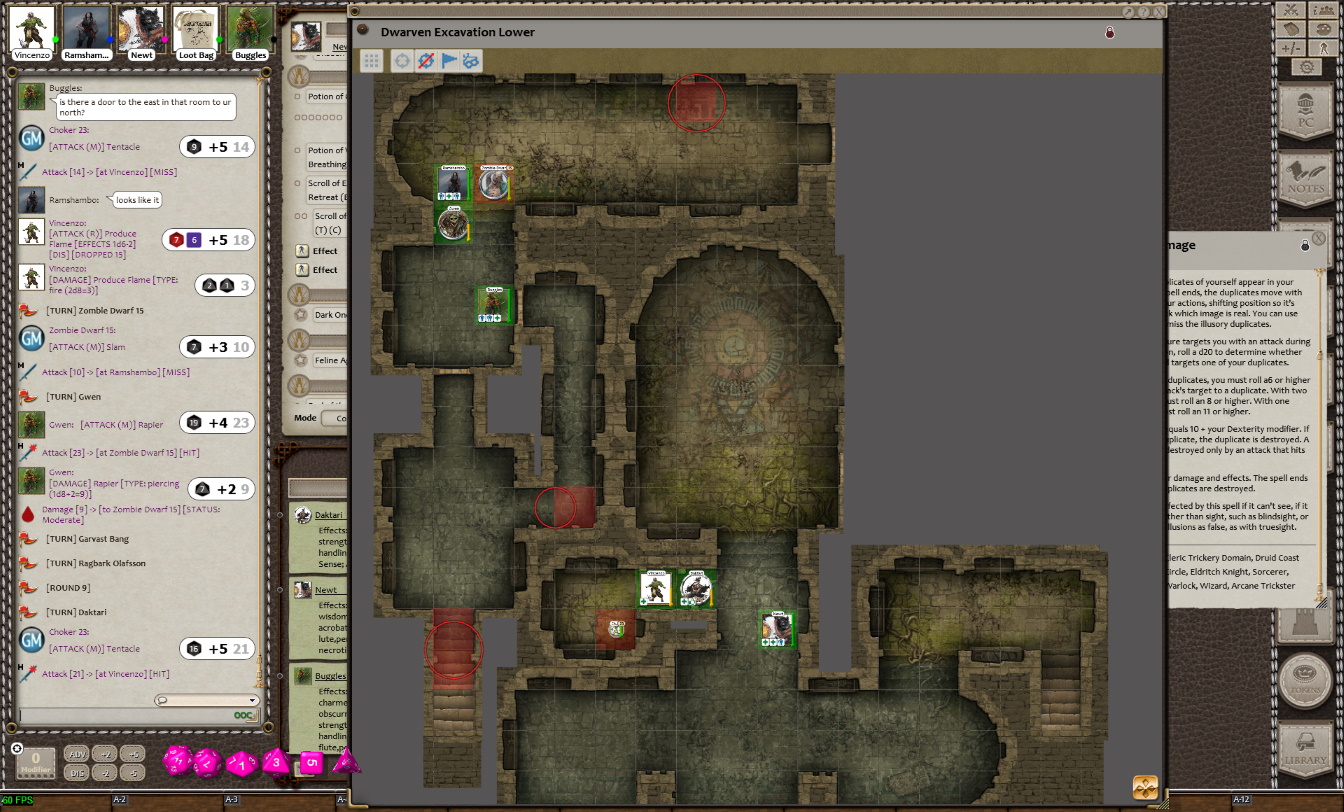
Task: Toggle the +5 modifier button
Action: point(133,754)
